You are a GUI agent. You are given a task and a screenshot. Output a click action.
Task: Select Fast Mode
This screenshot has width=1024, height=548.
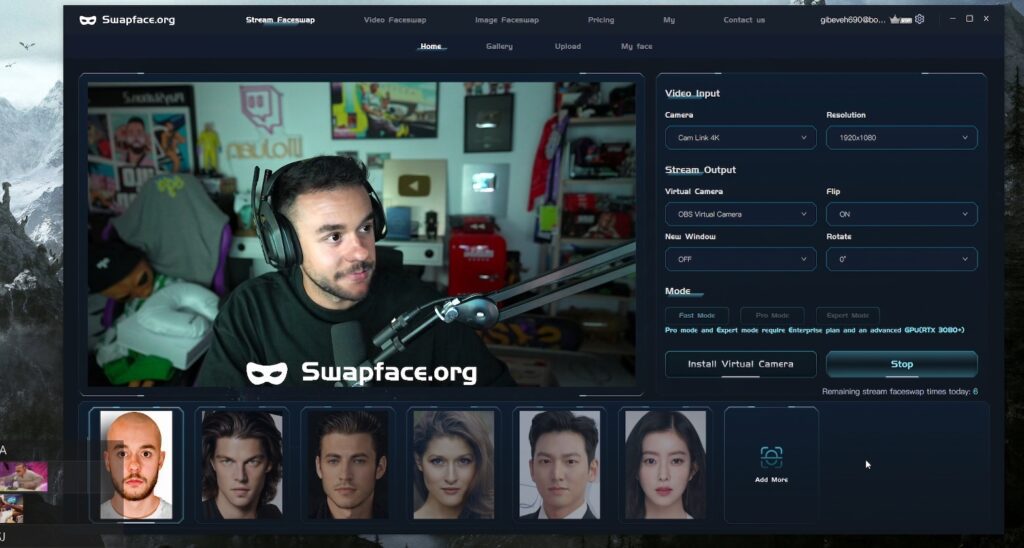[x=697, y=315]
